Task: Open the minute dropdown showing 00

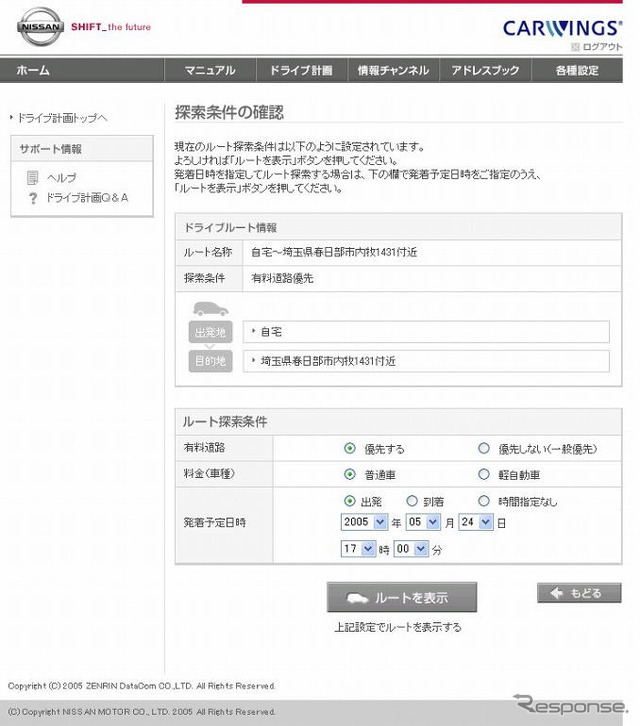Action: (x=411, y=549)
